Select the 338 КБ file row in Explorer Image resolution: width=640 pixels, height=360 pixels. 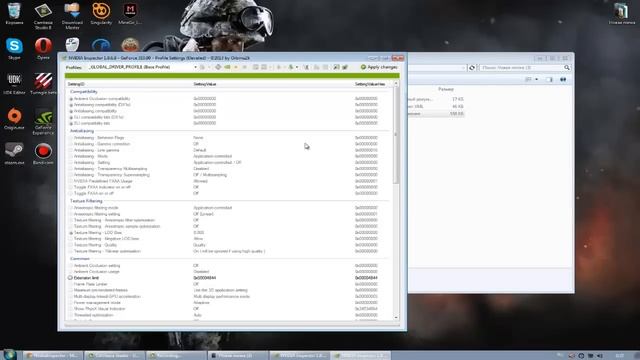(x=436, y=114)
